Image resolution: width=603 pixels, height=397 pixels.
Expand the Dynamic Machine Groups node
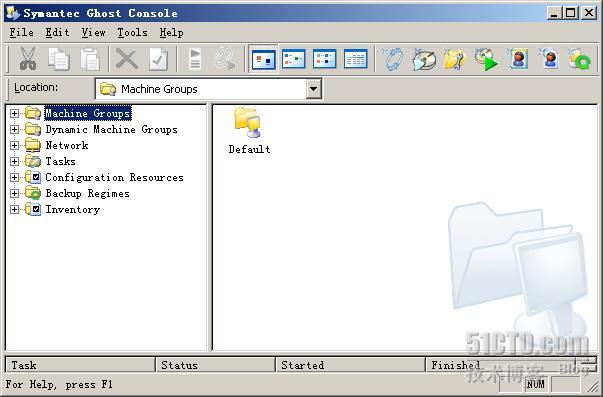tap(14, 129)
